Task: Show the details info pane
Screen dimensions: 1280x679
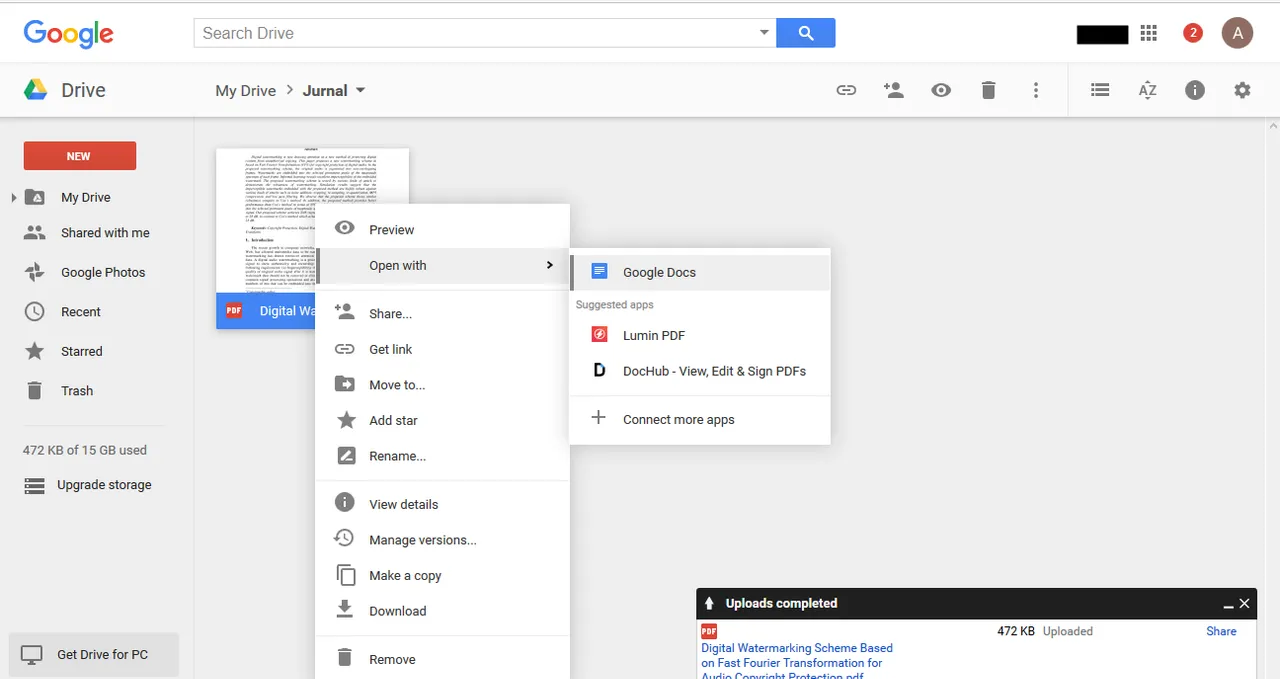Action: [x=1195, y=90]
